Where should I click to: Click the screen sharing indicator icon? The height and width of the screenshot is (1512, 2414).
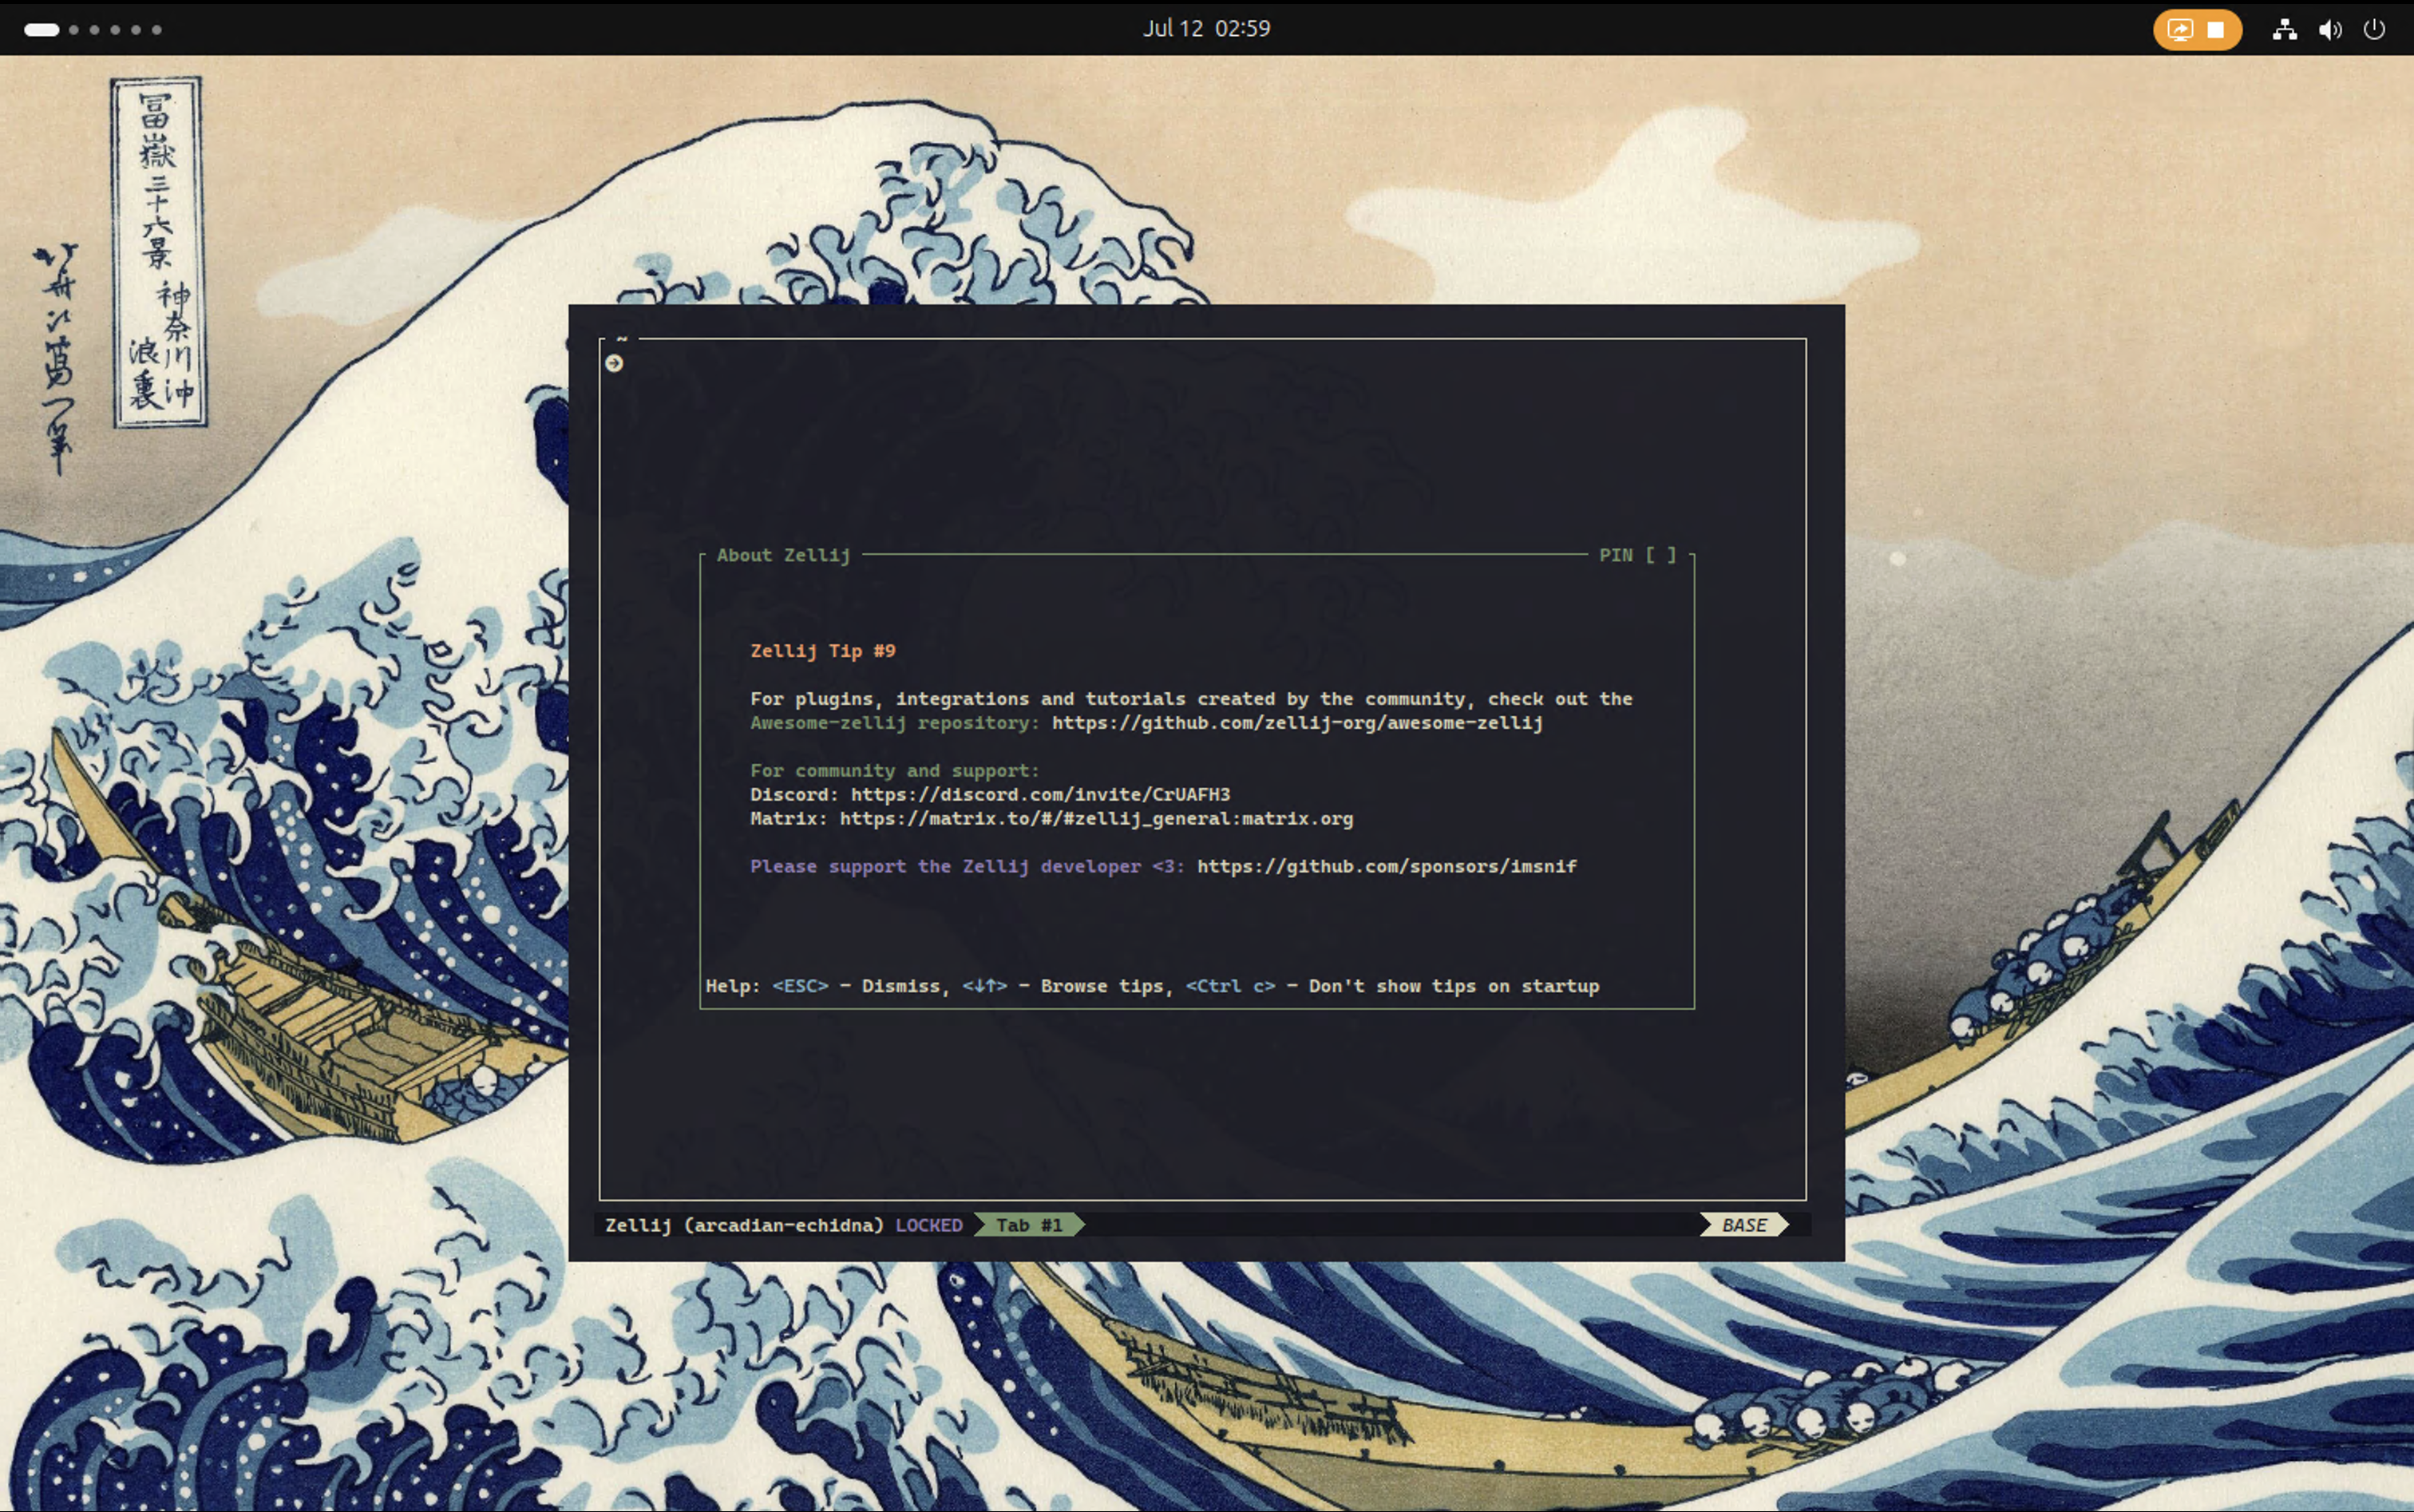click(2179, 29)
